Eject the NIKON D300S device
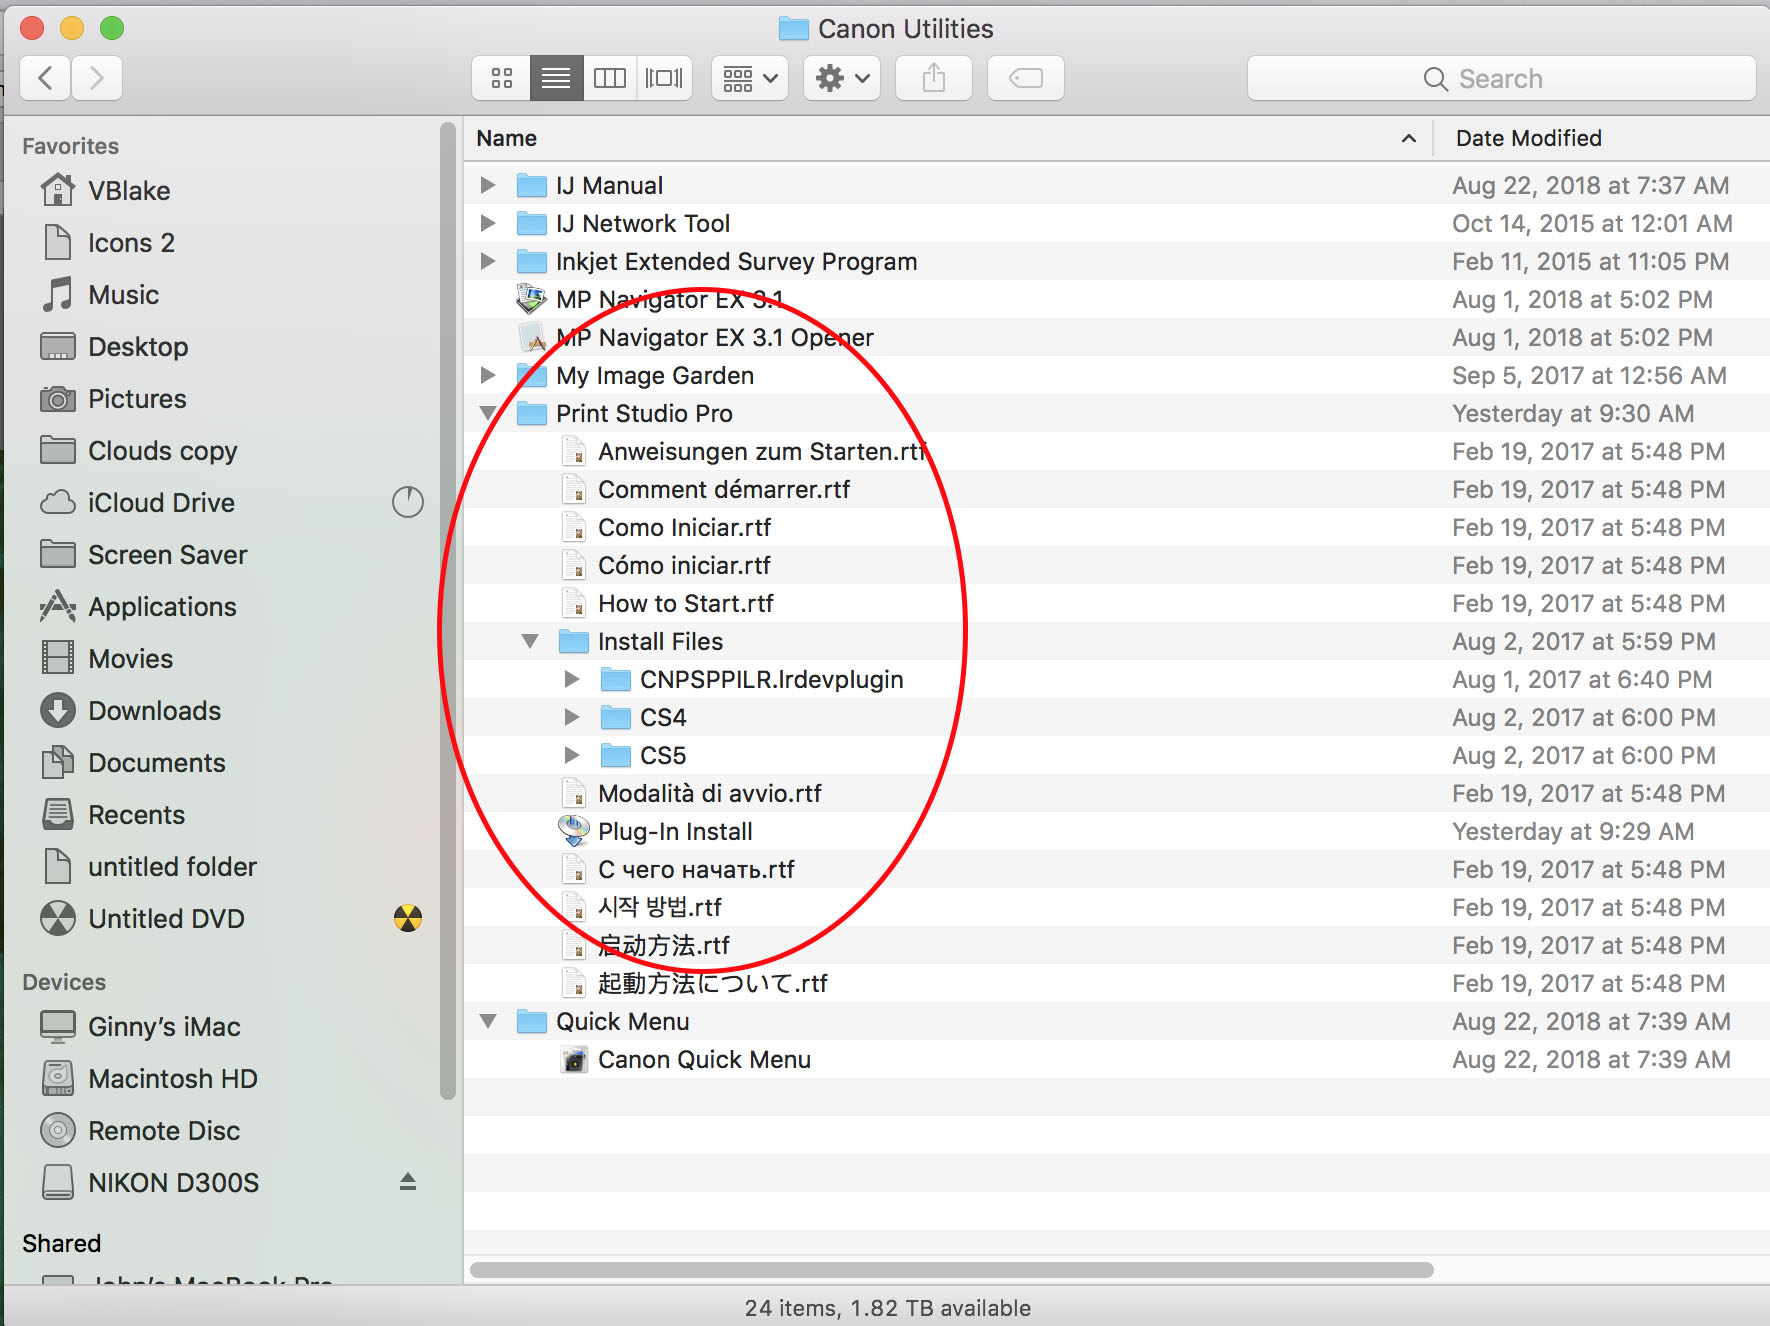The width and height of the screenshot is (1770, 1326). point(408,1182)
